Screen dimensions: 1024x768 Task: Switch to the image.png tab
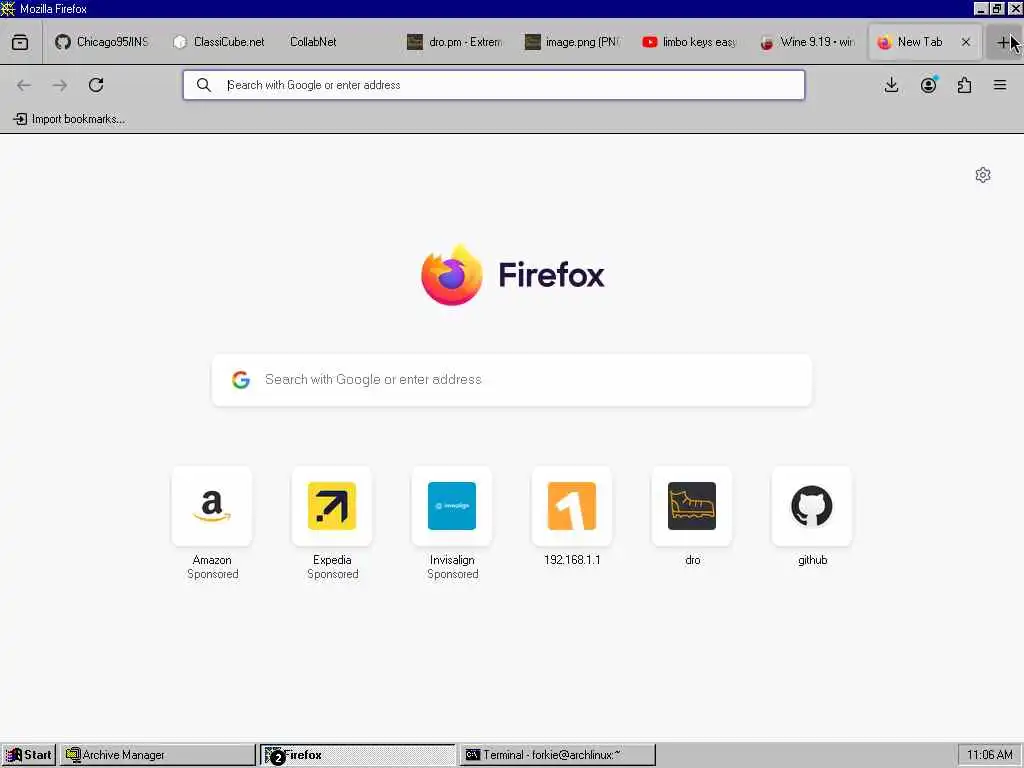(572, 42)
